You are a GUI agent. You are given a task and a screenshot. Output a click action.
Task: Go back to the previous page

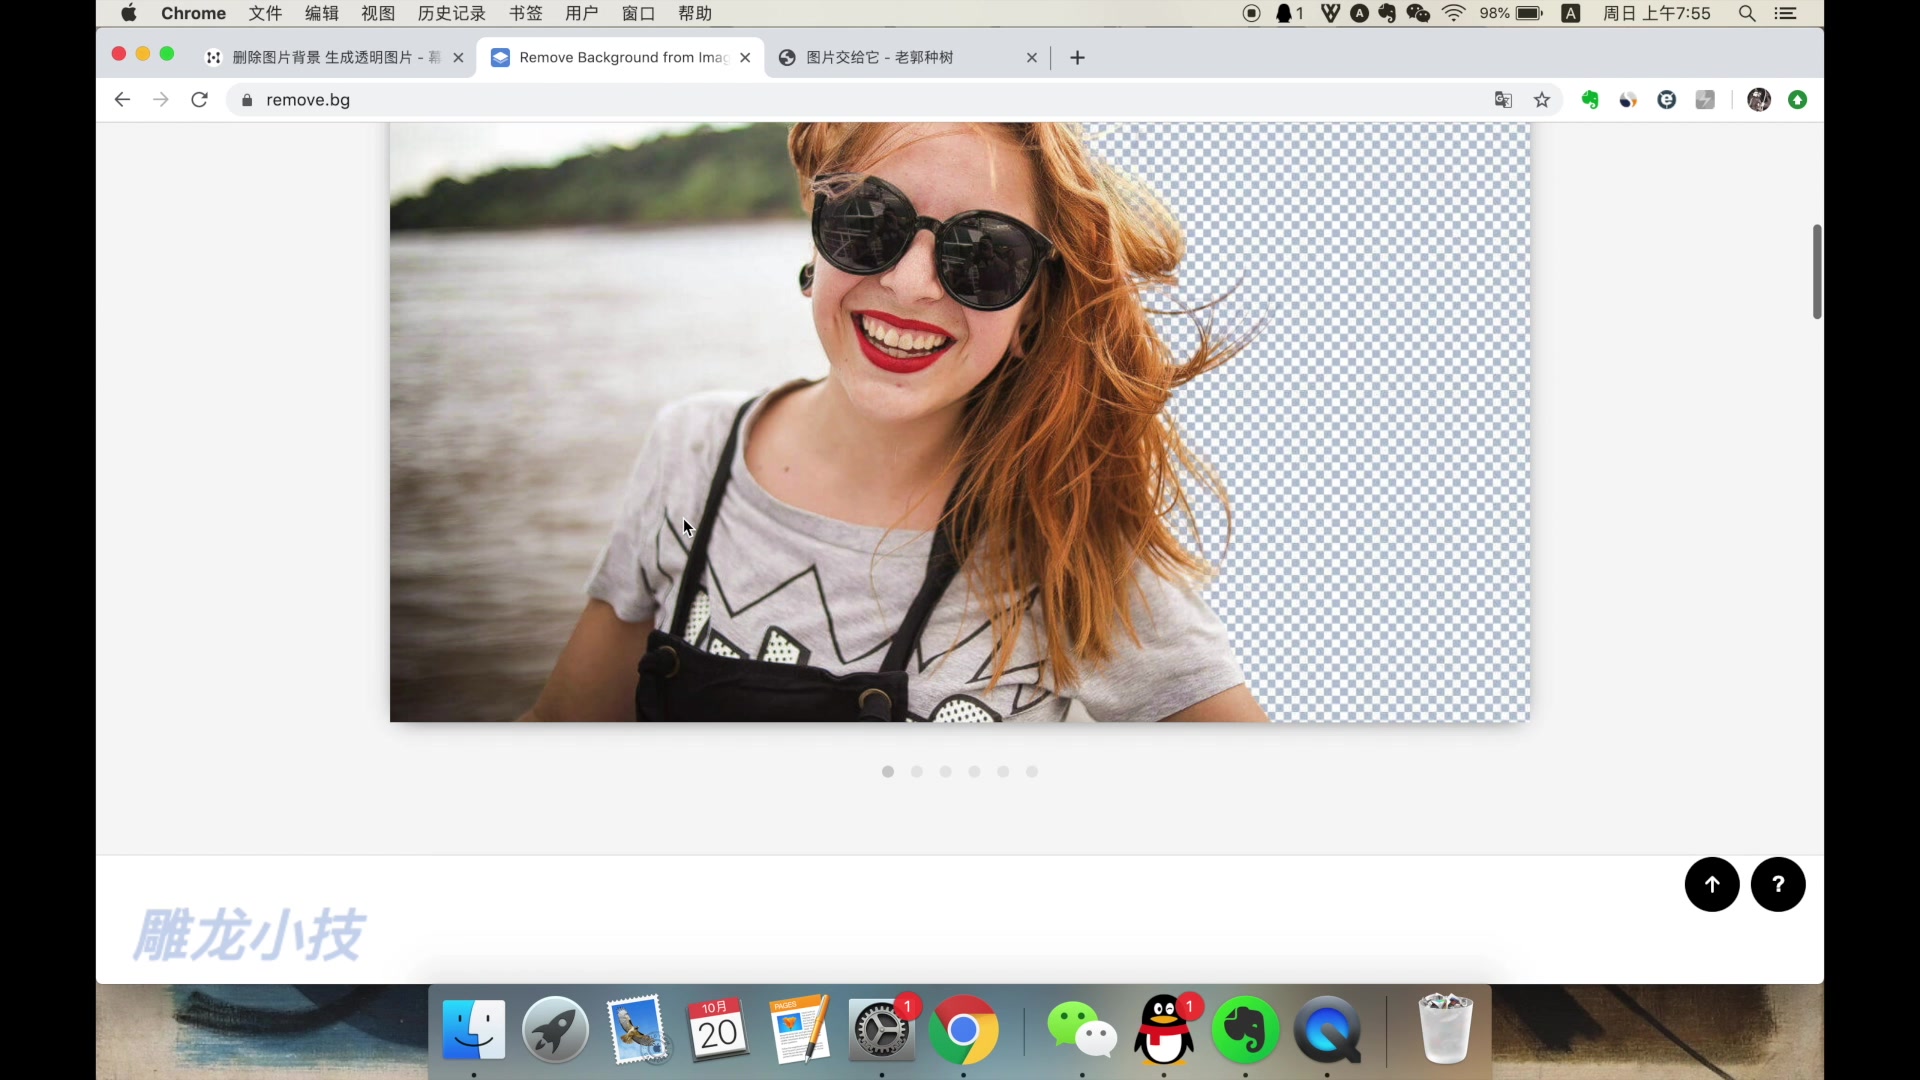tap(122, 100)
